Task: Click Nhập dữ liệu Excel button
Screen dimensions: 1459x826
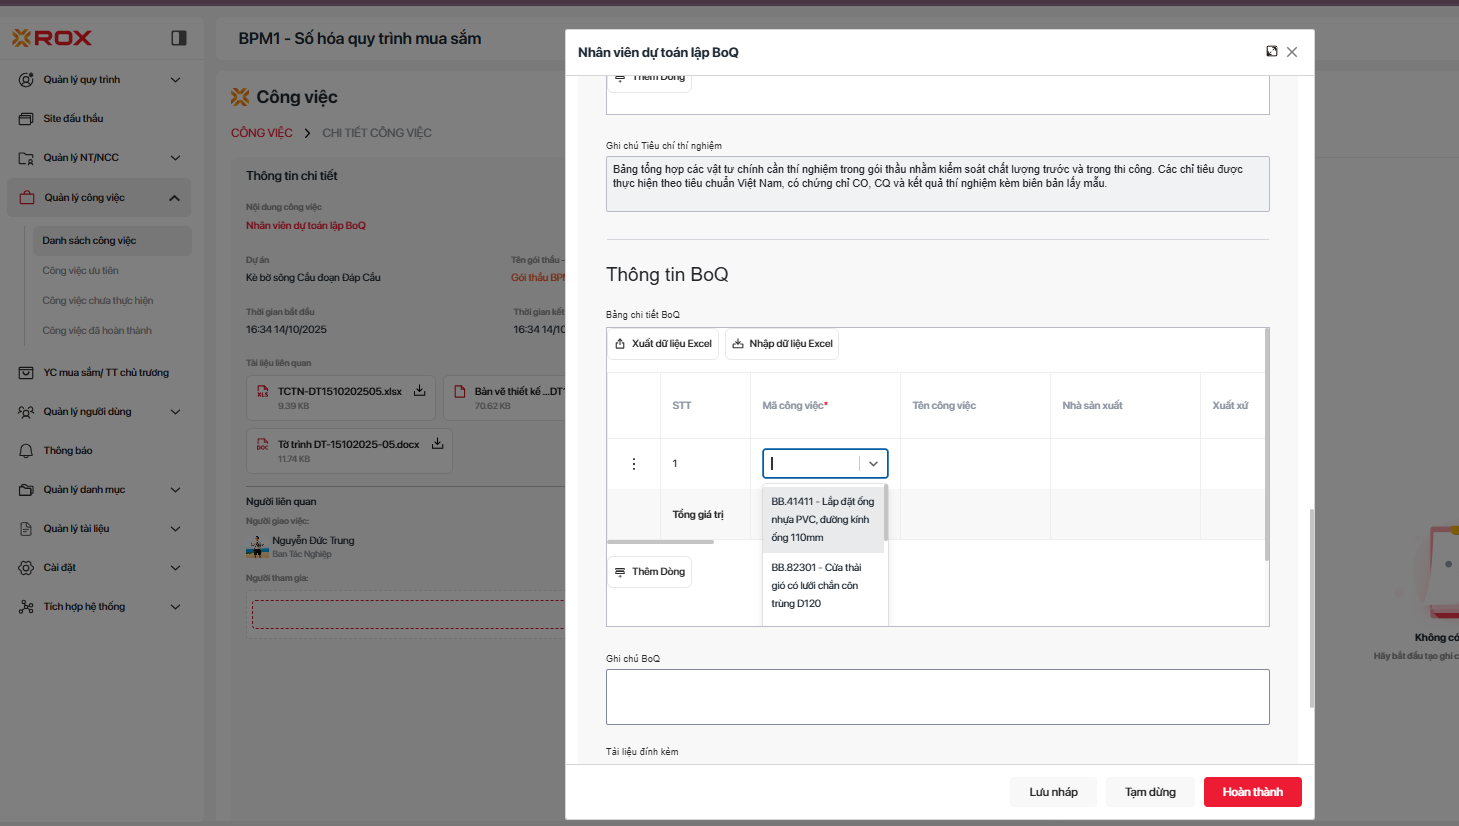Action: pos(782,344)
